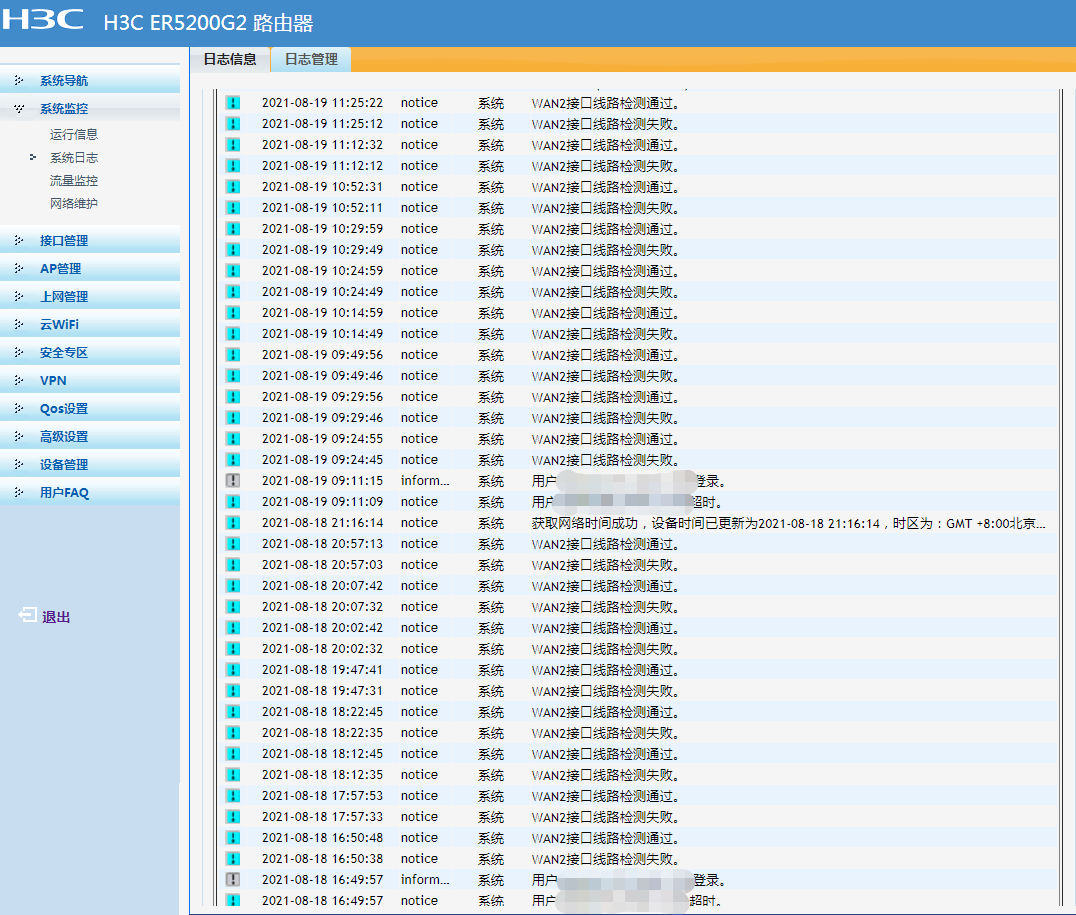Click notice icon for 2021-08-19 11:25:12 entry
The image size is (1076, 915).
(x=233, y=124)
